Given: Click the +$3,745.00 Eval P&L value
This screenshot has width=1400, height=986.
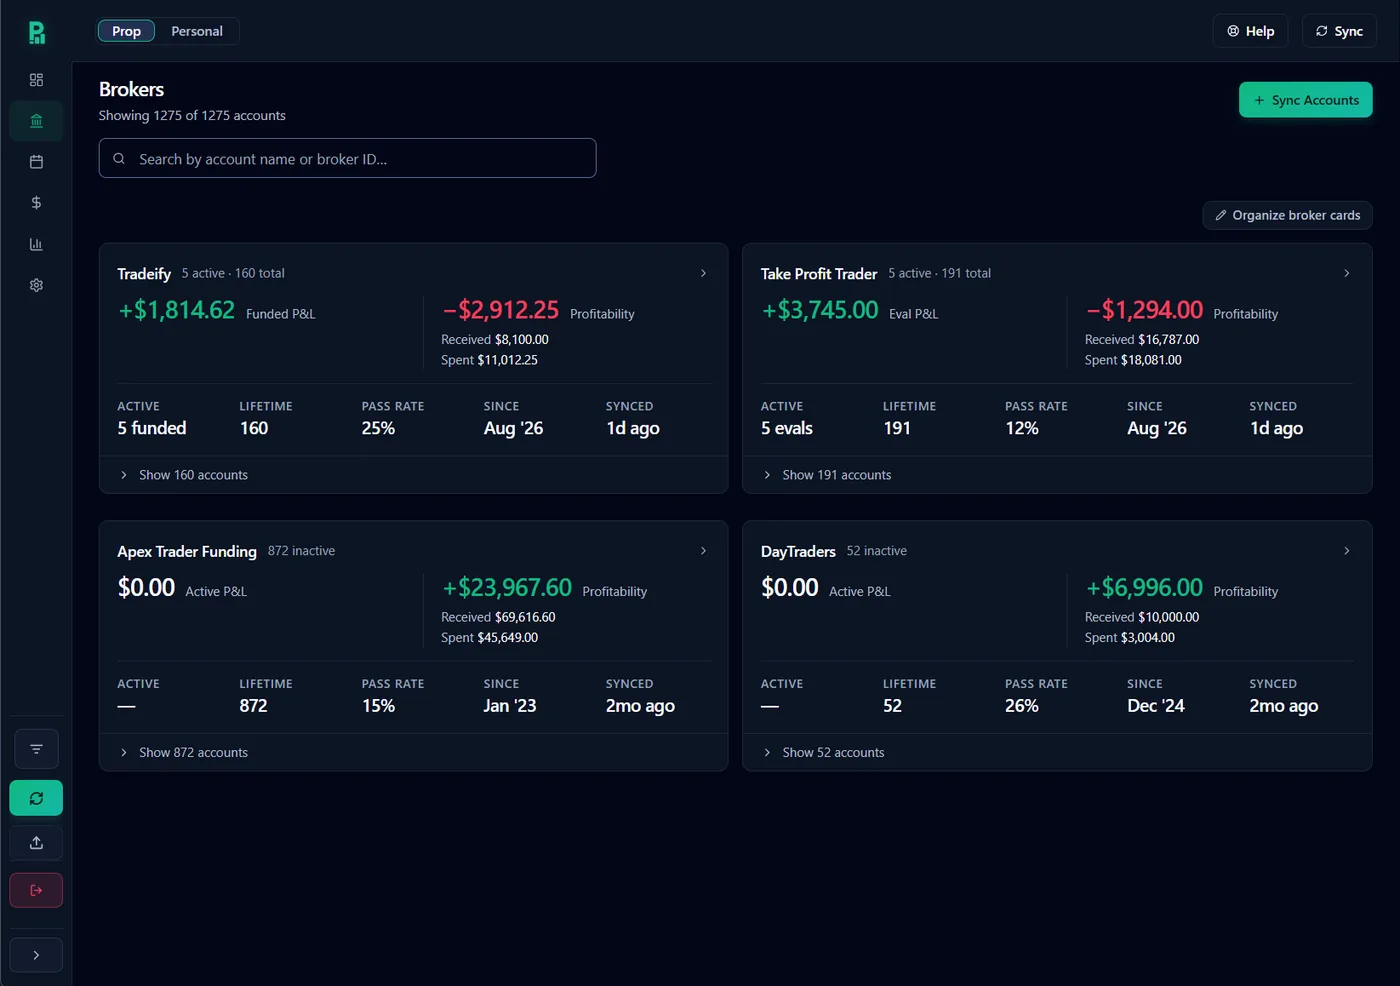Looking at the screenshot, I should (x=820, y=310).
